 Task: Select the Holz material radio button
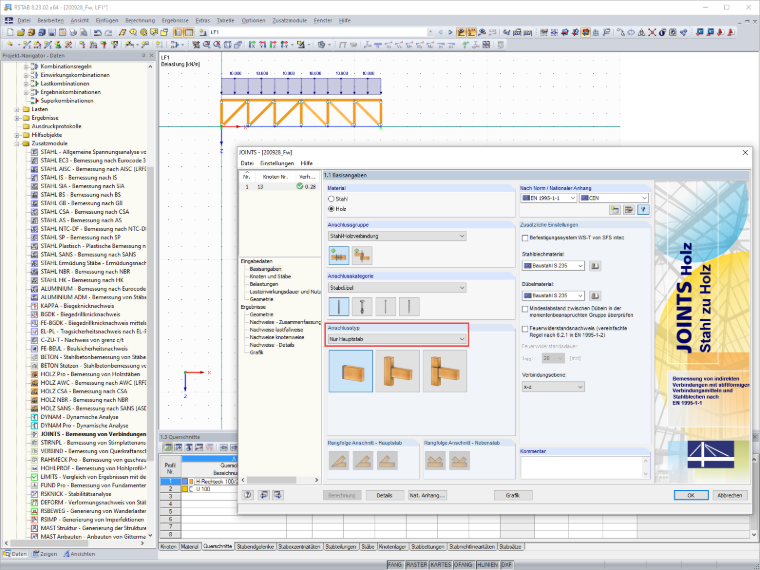pyautogui.click(x=332, y=208)
